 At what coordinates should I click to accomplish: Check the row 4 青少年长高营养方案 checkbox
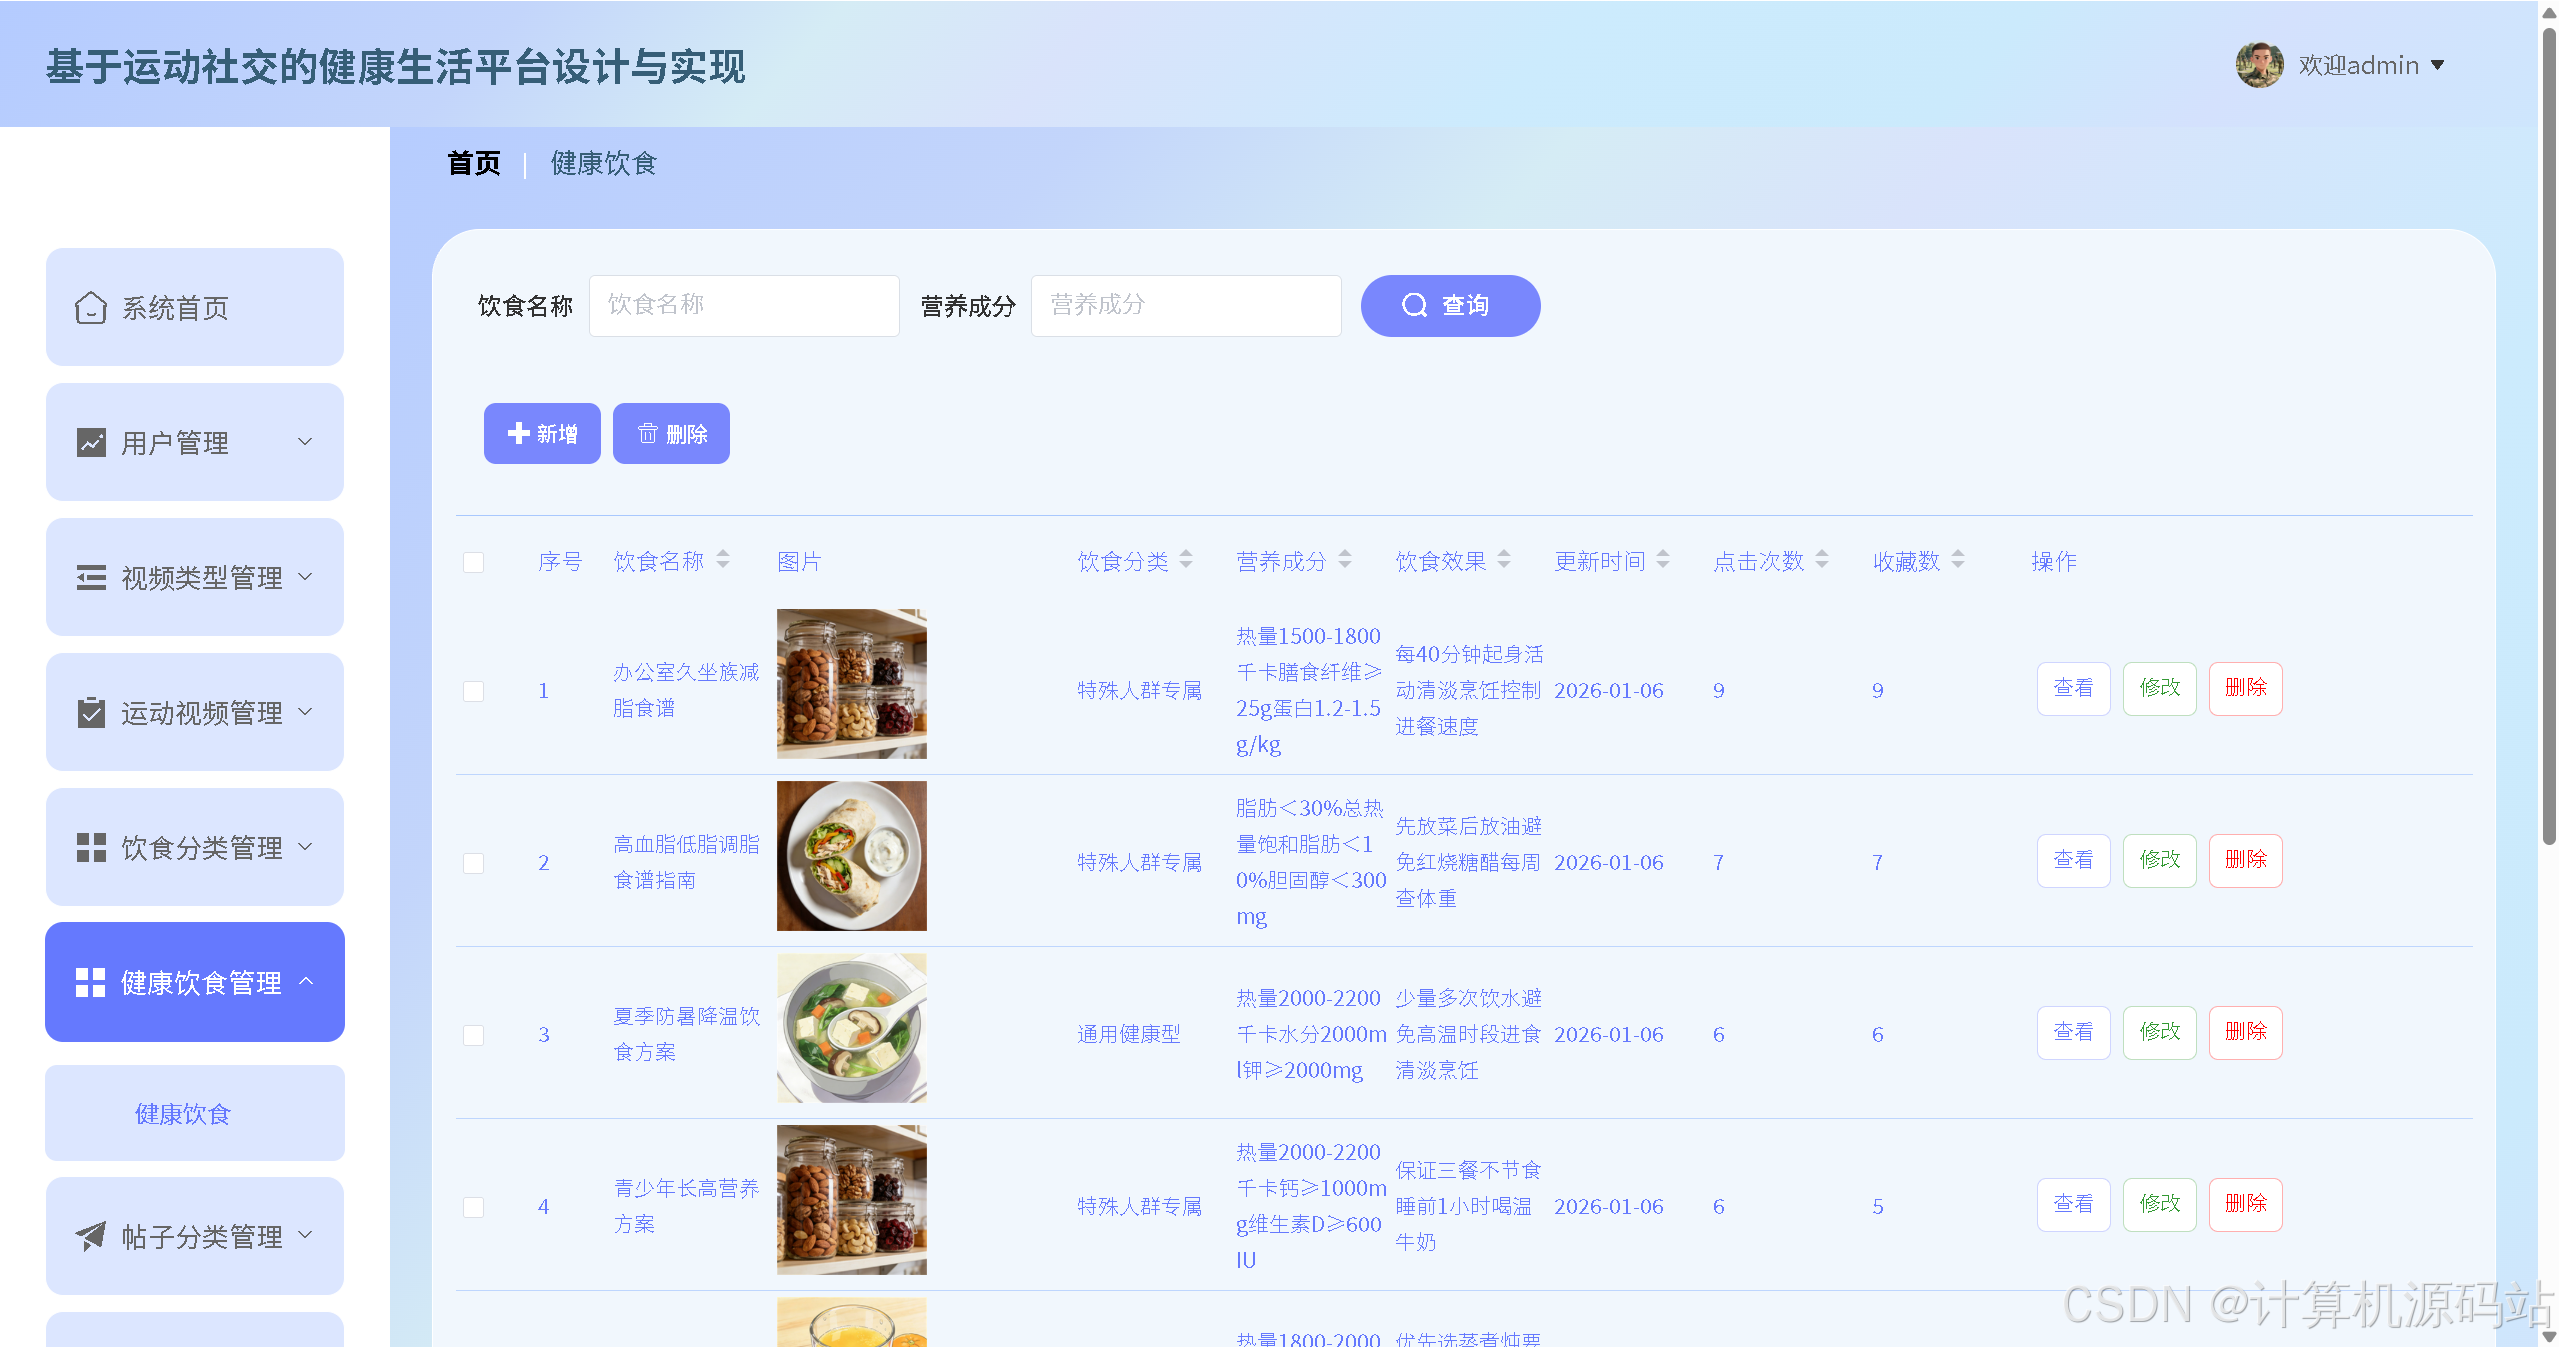474,1207
